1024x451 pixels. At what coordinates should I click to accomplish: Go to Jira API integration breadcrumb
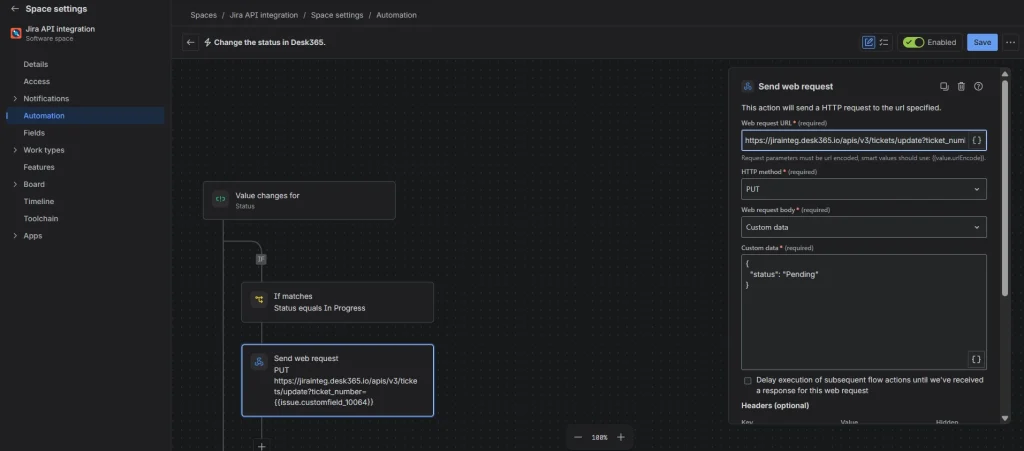pyautogui.click(x=263, y=15)
